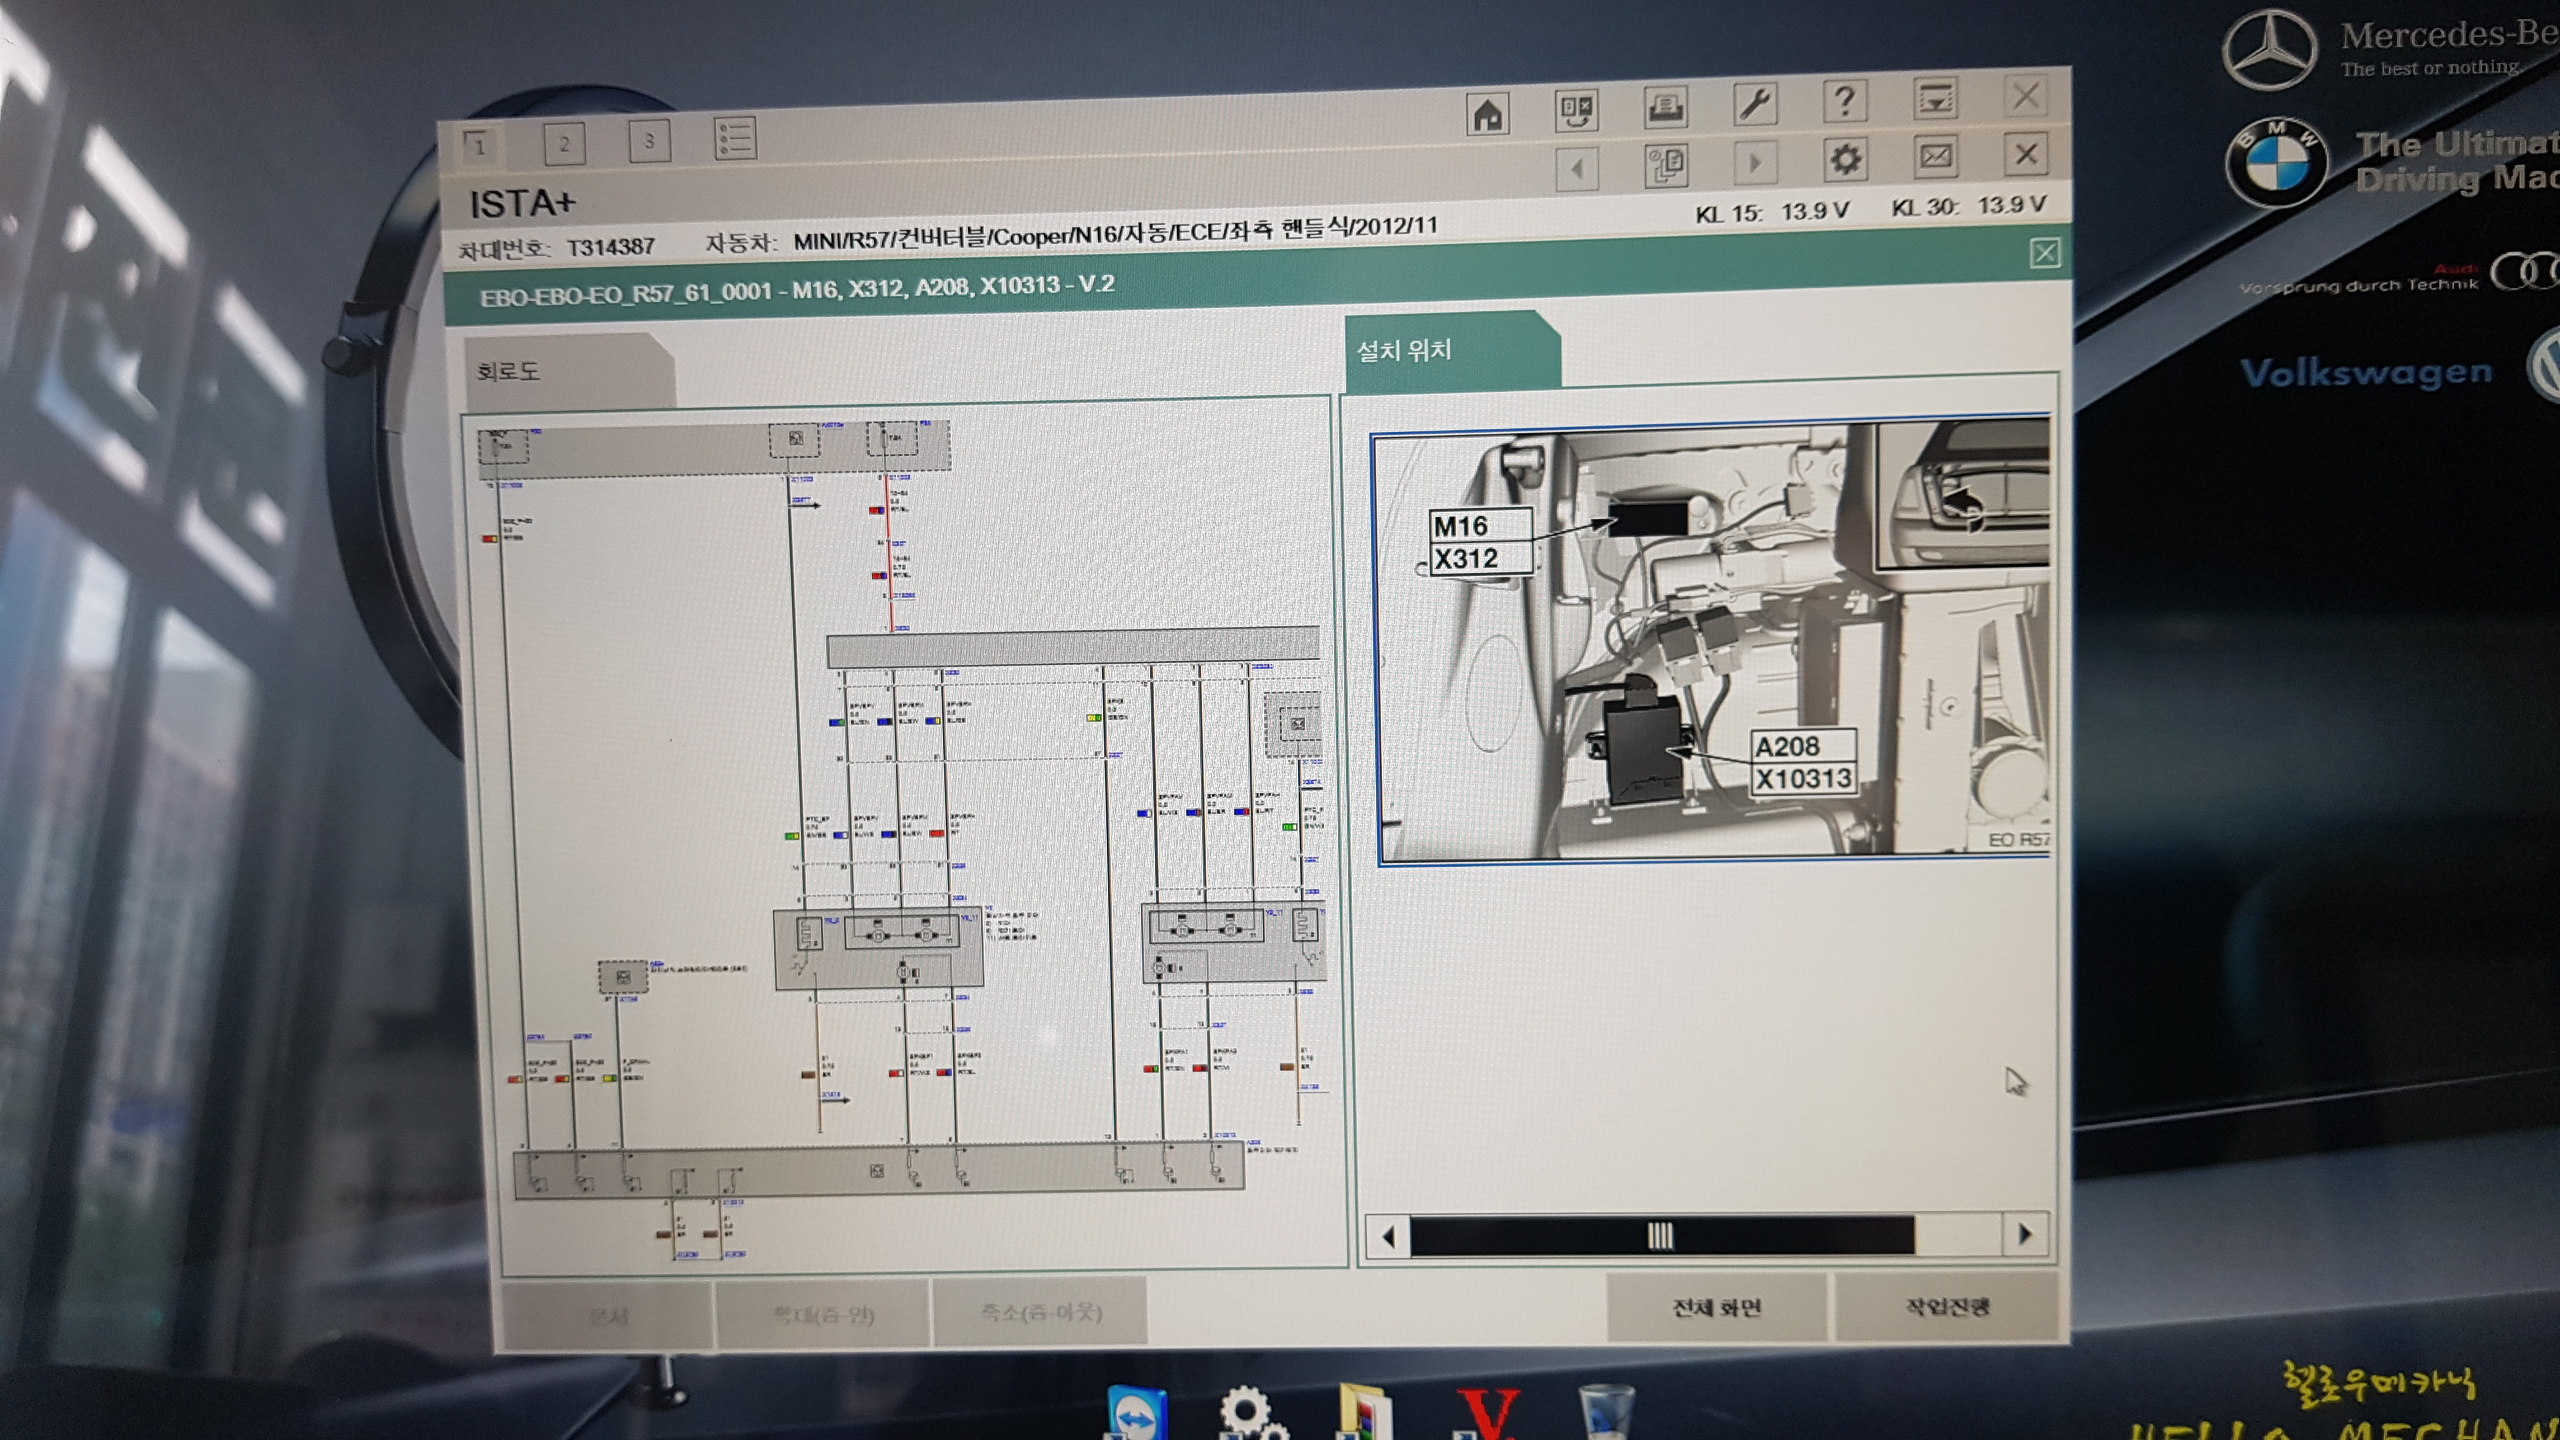Click the documents clipboard icon in toolbar
The width and height of the screenshot is (2560, 1440).
[1666, 164]
